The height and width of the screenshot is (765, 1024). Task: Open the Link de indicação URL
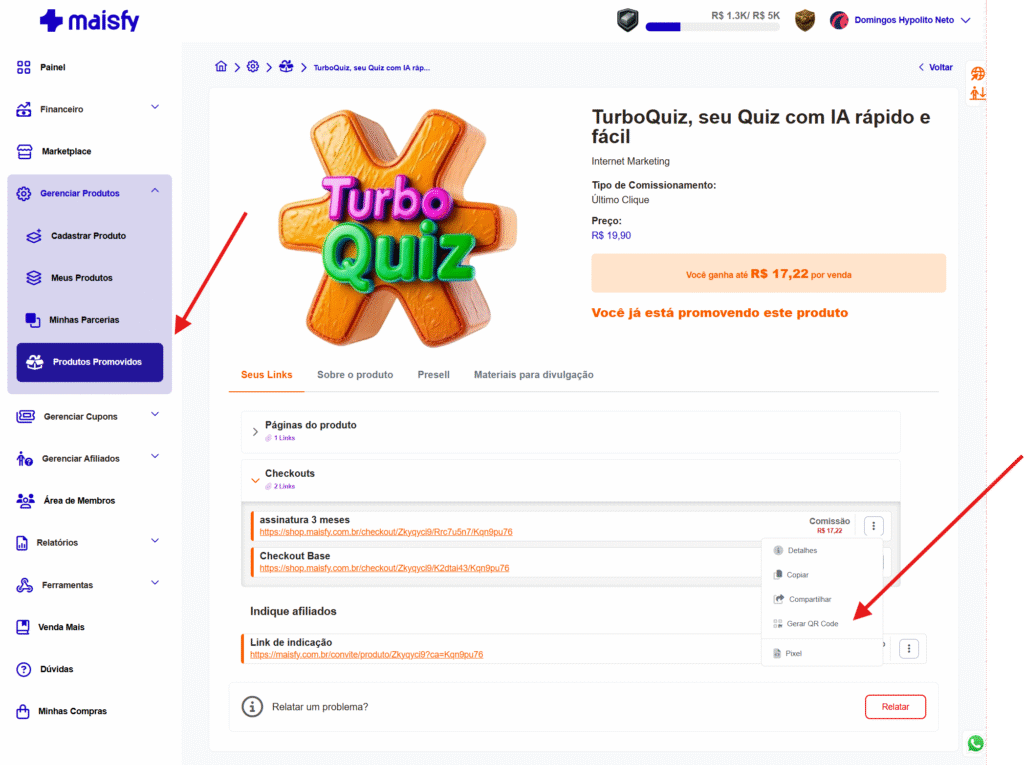[x=366, y=655]
